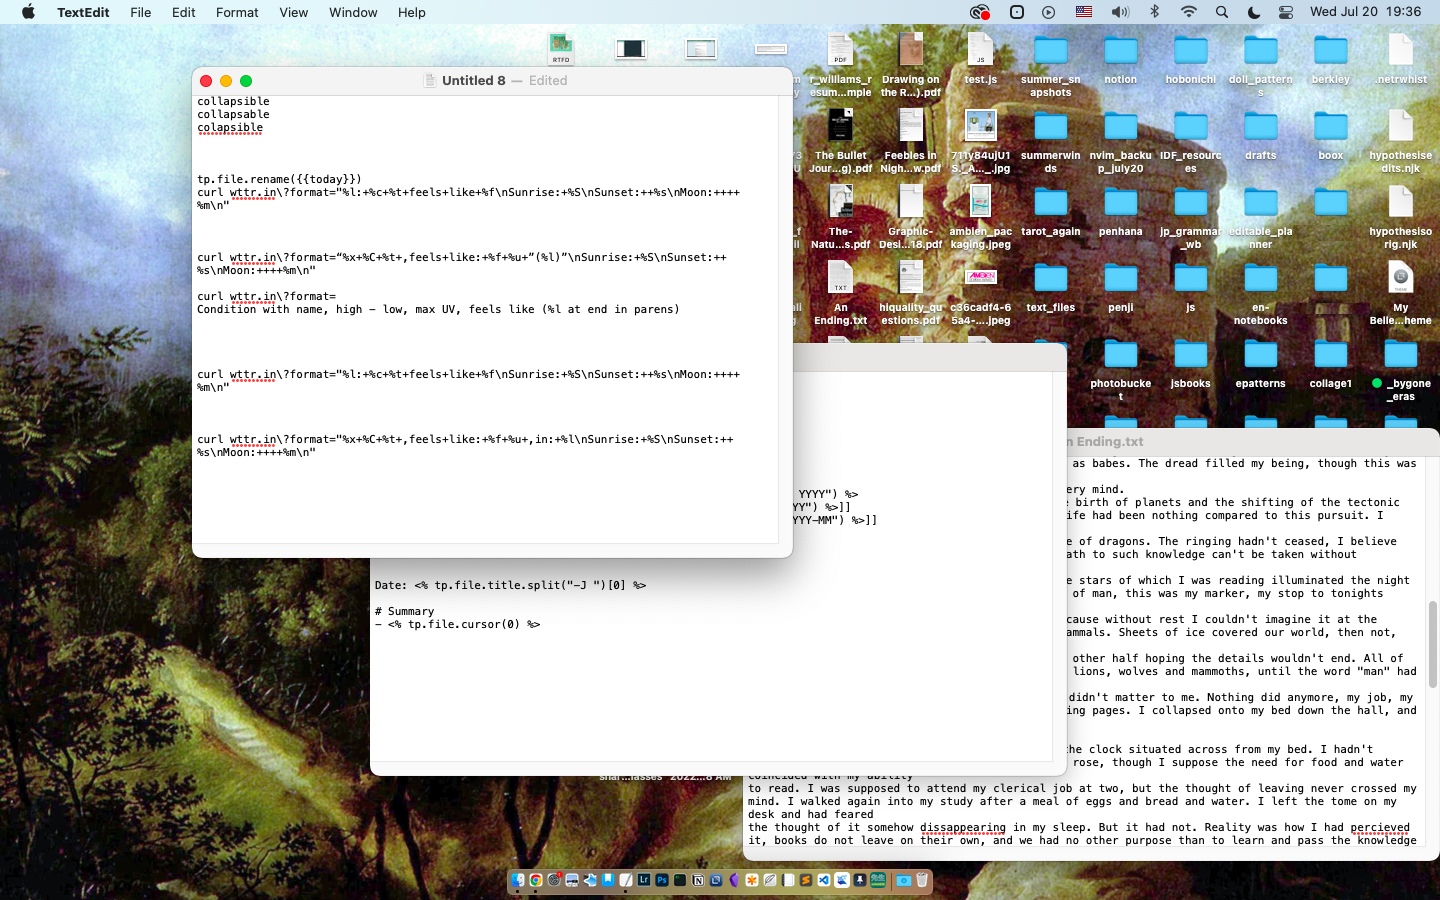Toggle Wi-Fi from the menu bar icon
This screenshot has width=1440, height=900.
click(x=1188, y=12)
